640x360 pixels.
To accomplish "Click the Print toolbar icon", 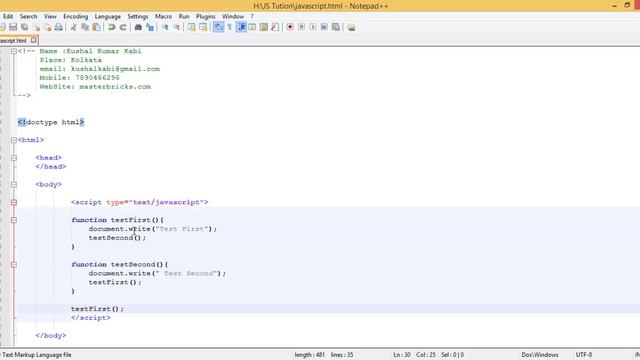I will tap(59, 27).
